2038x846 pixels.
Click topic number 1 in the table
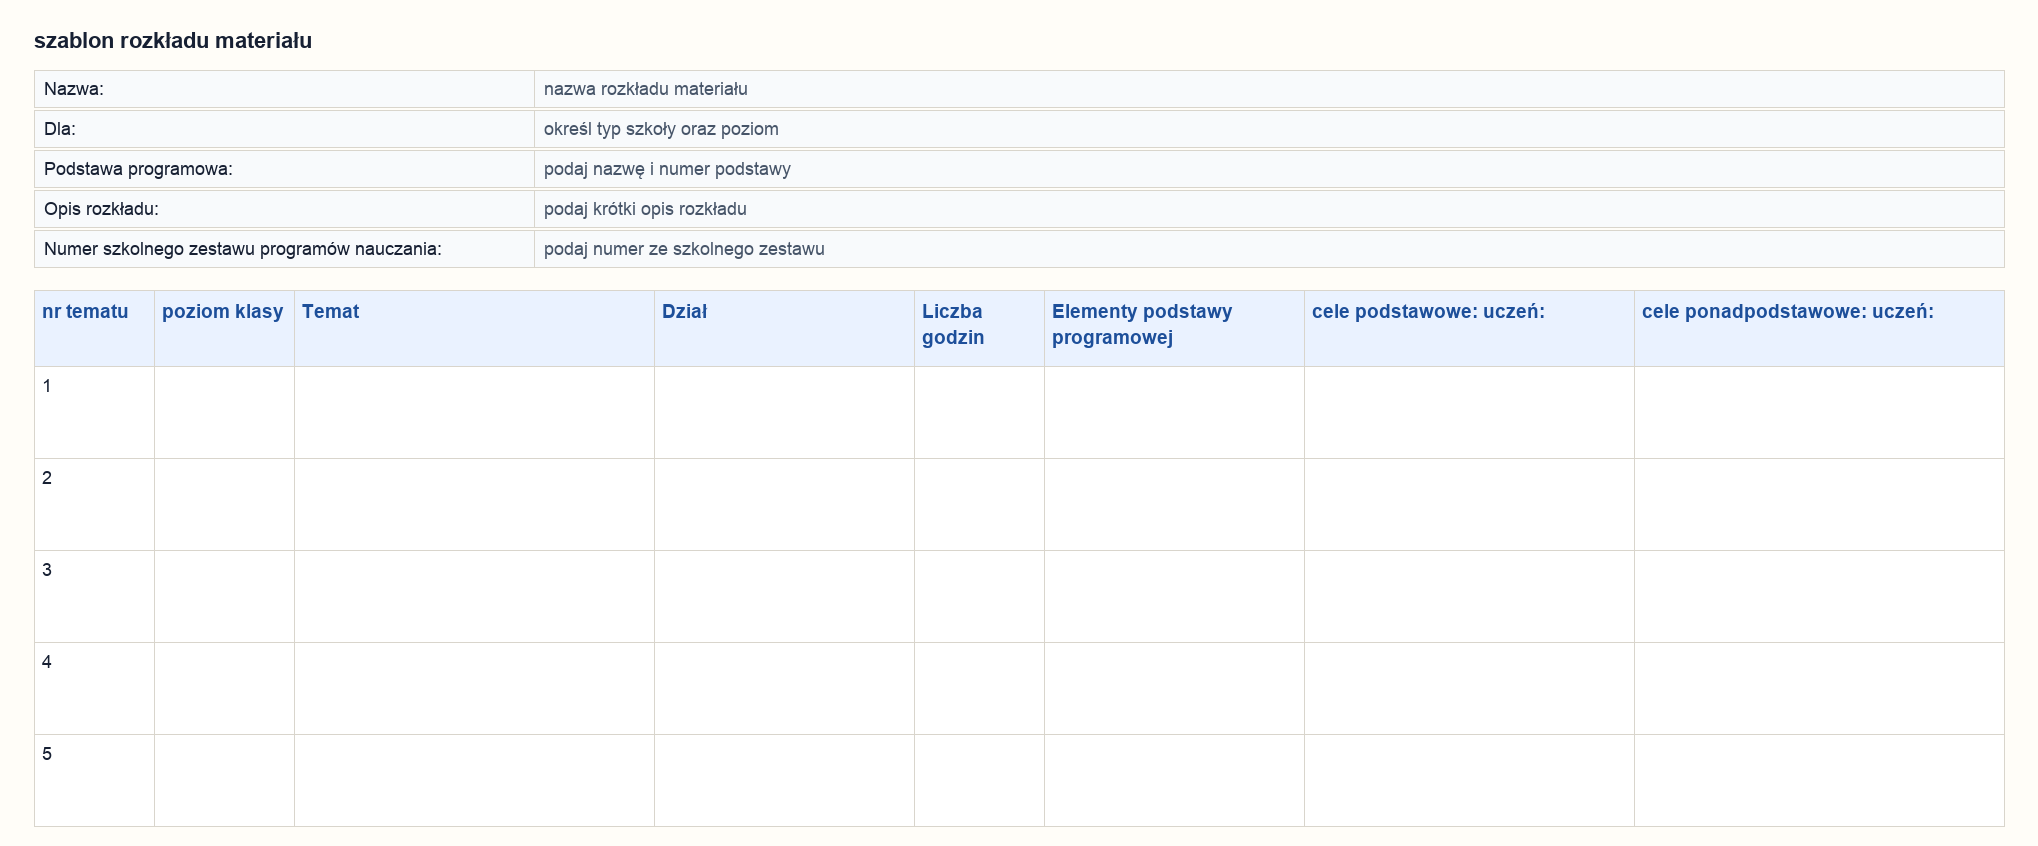[47, 386]
